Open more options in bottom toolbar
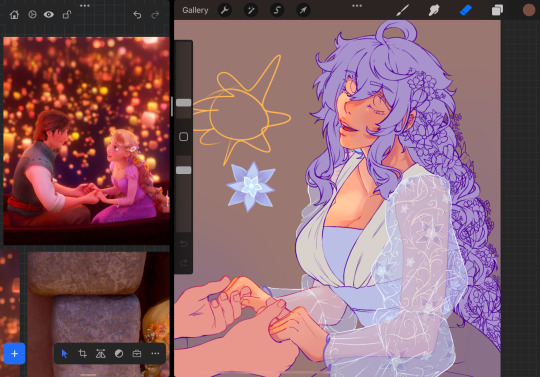This screenshot has height=377, width=540. [155, 353]
